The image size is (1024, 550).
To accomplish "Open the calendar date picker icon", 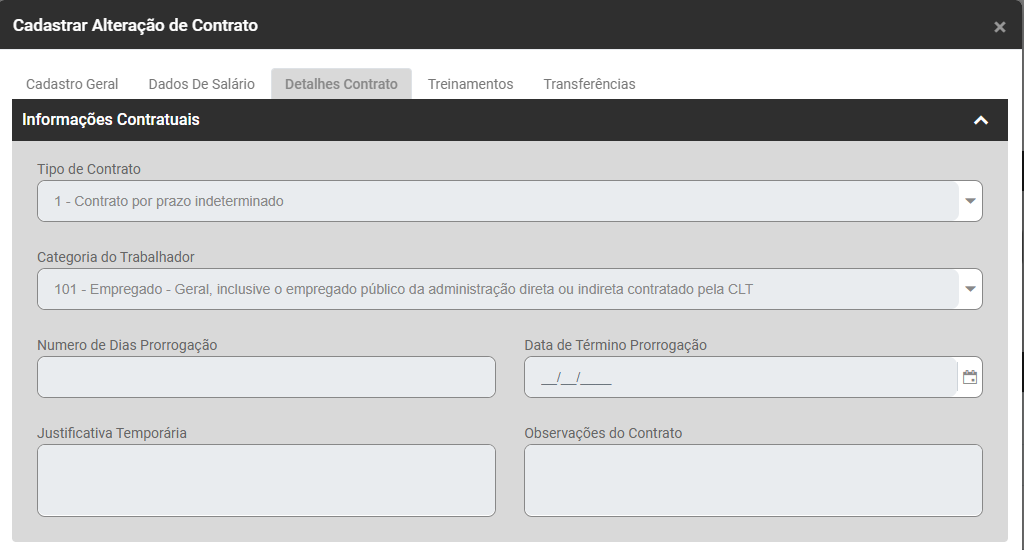I will click(x=969, y=377).
